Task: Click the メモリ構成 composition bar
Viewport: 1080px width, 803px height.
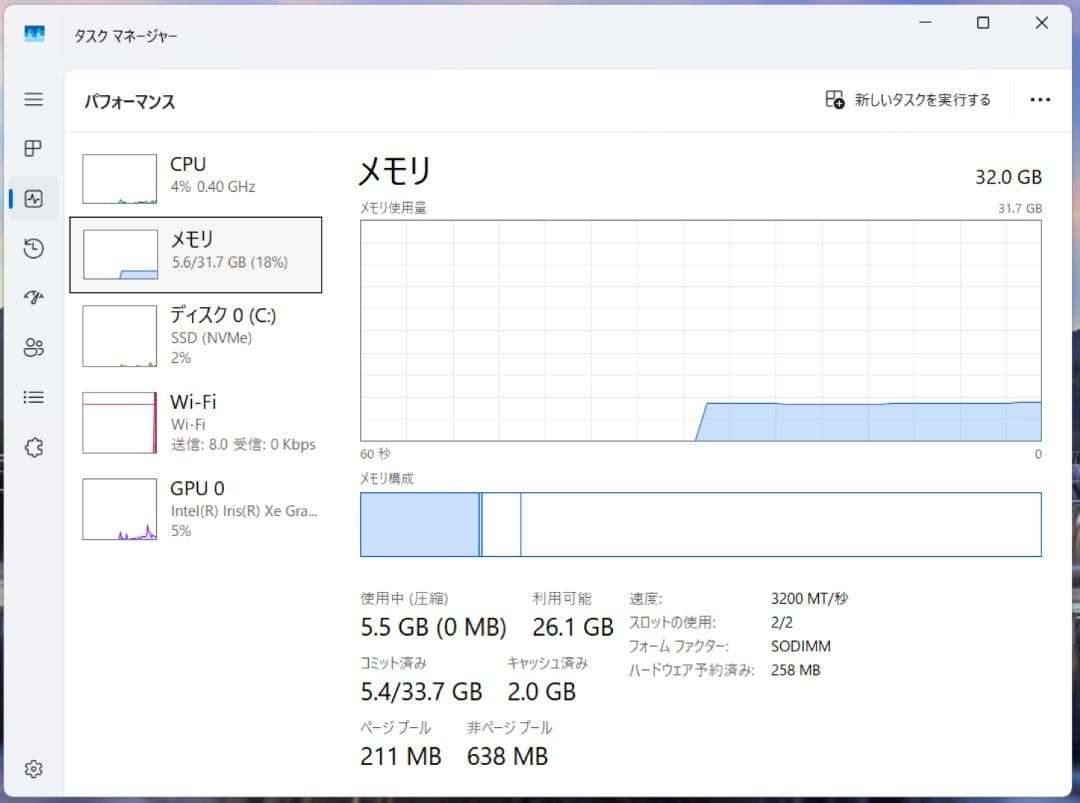Action: (x=700, y=524)
